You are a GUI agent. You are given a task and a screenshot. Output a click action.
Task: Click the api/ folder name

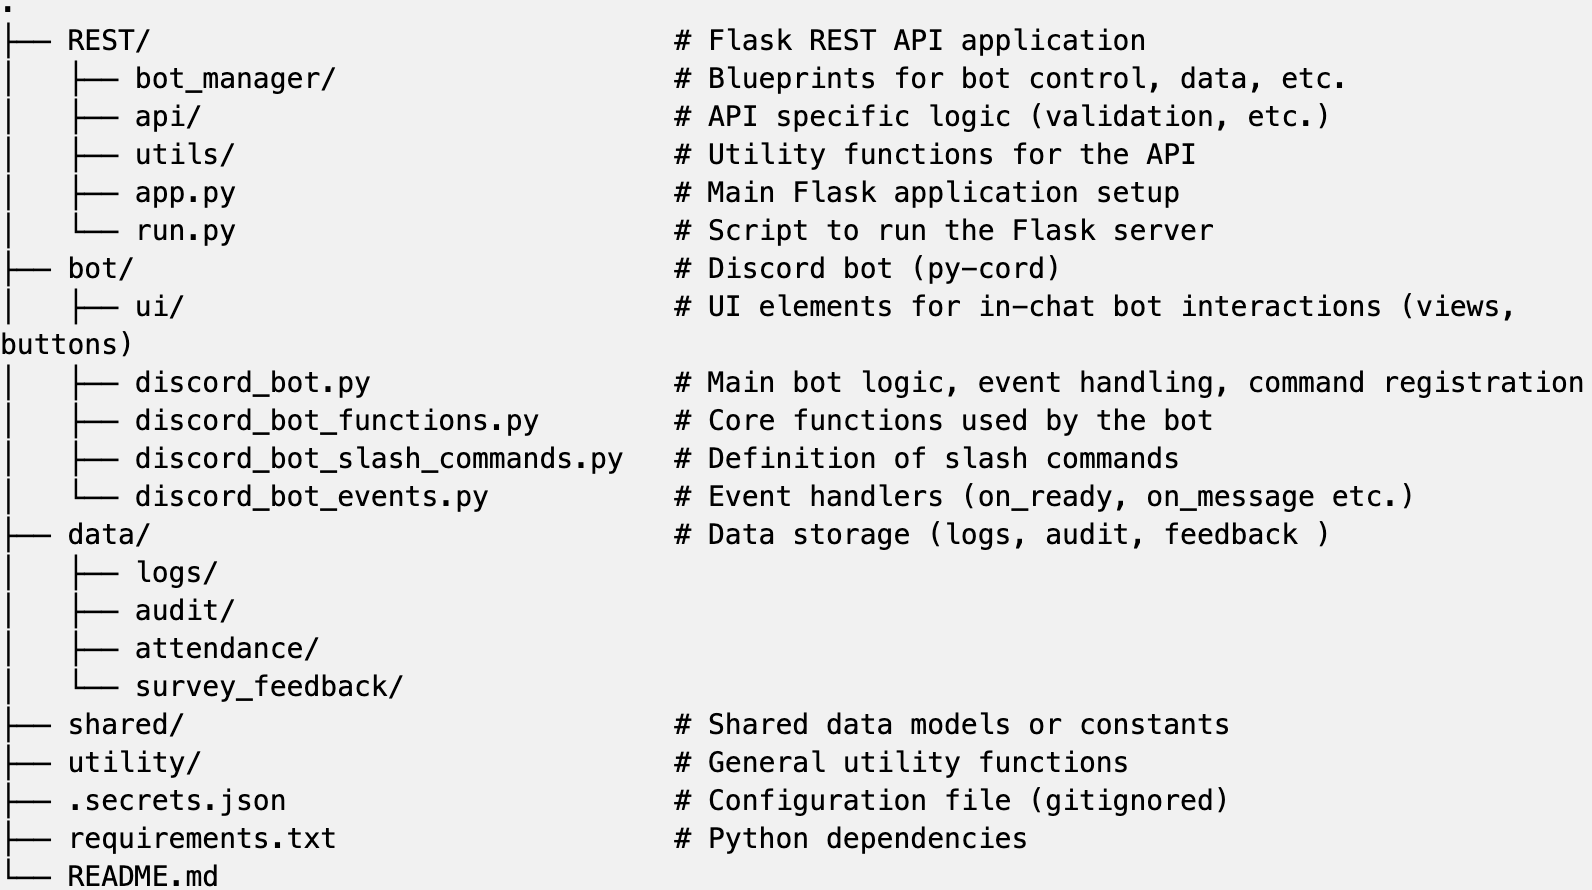168,117
